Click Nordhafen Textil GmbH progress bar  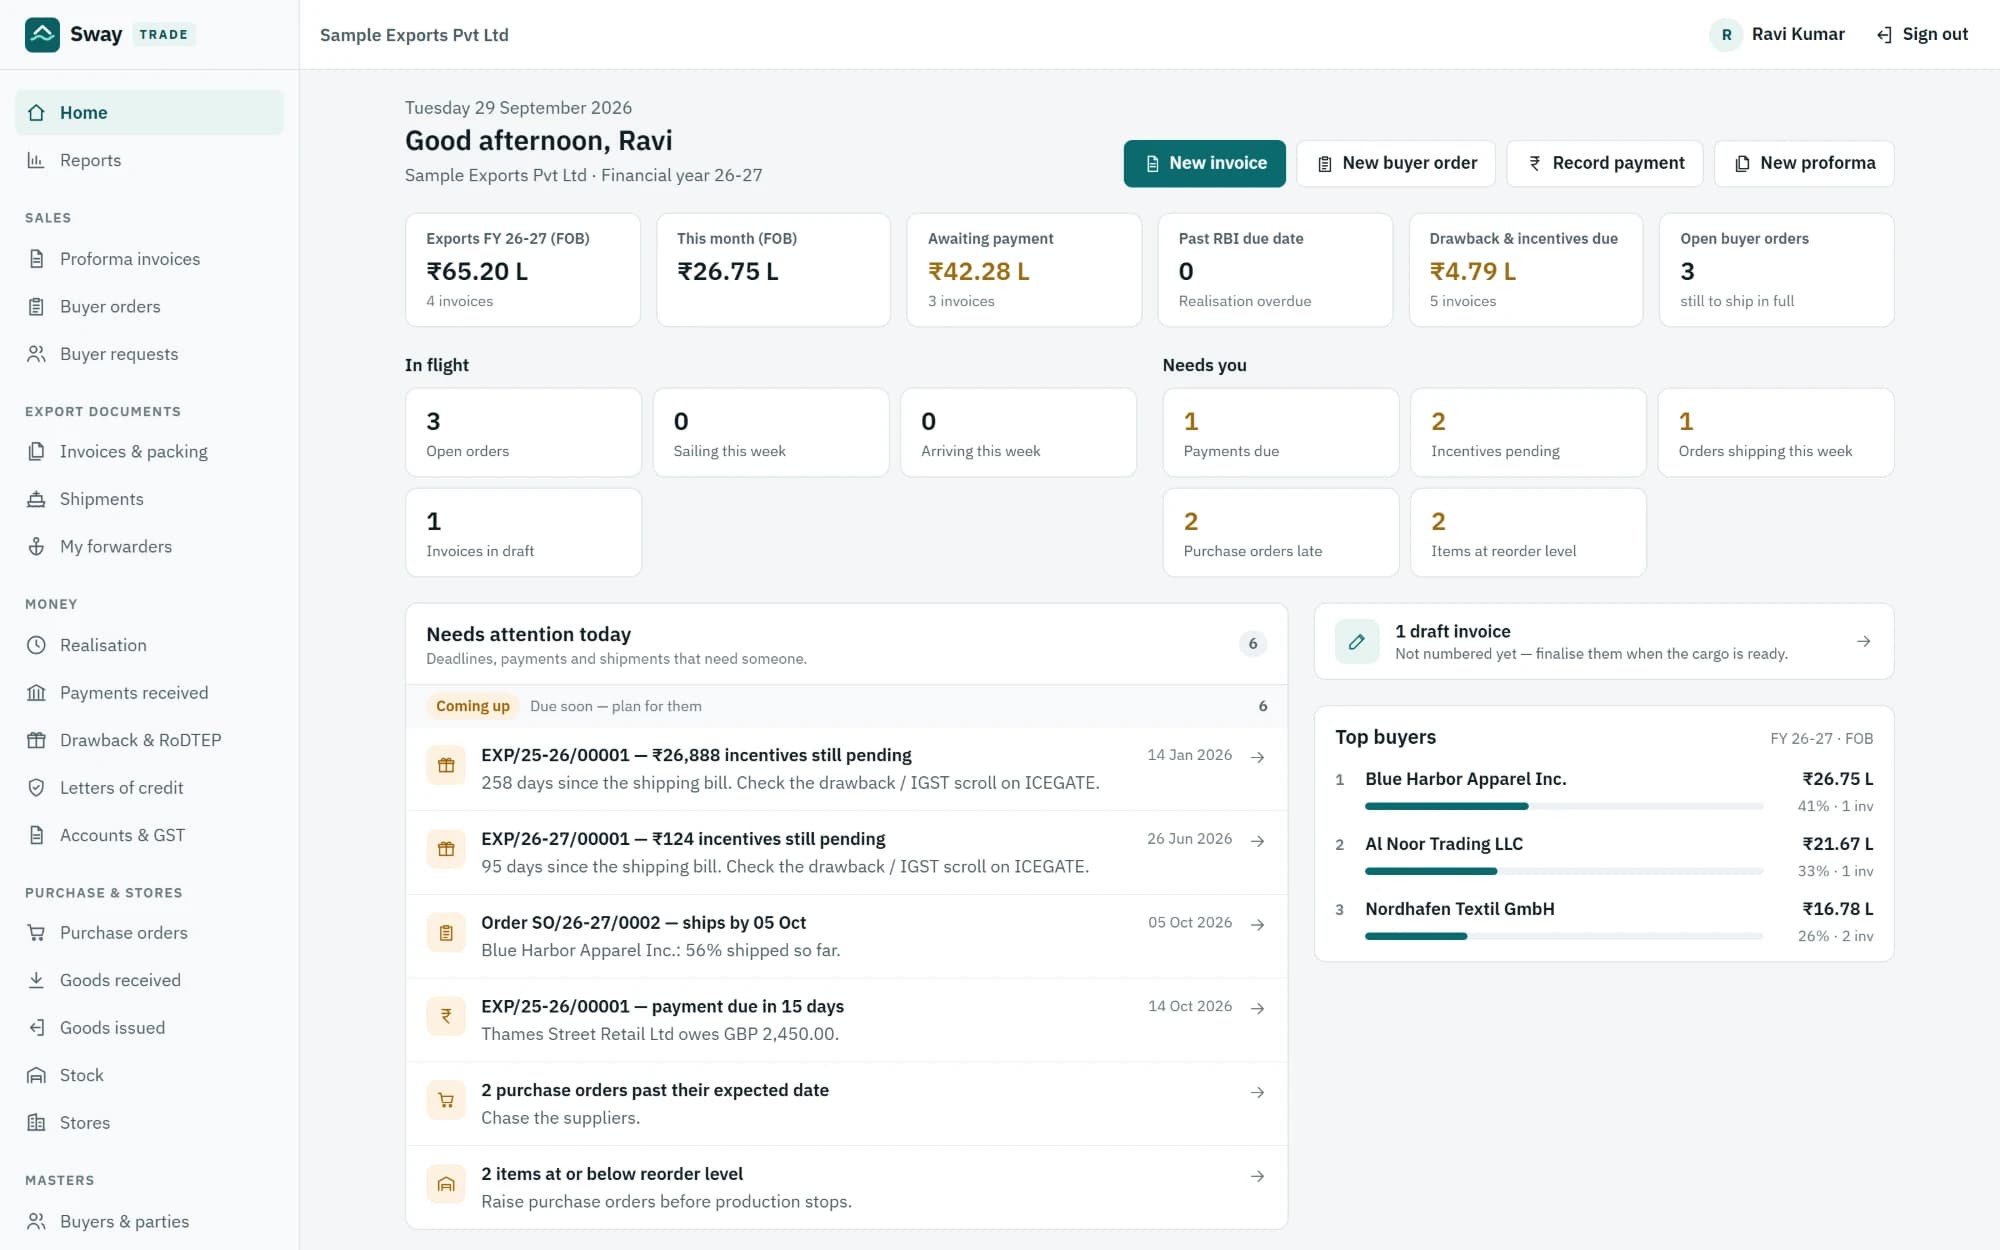tap(1564, 936)
